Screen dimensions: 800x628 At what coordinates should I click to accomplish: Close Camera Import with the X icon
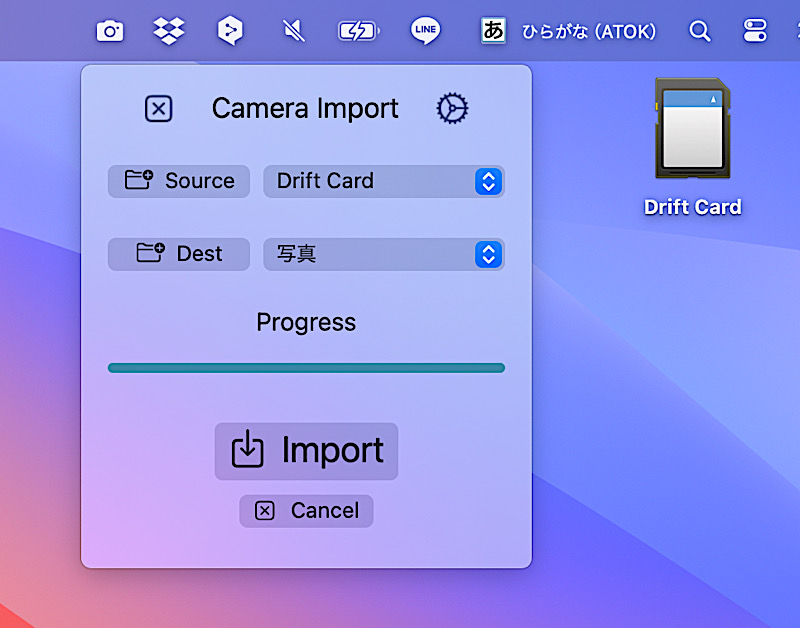(x=158, y=108)
